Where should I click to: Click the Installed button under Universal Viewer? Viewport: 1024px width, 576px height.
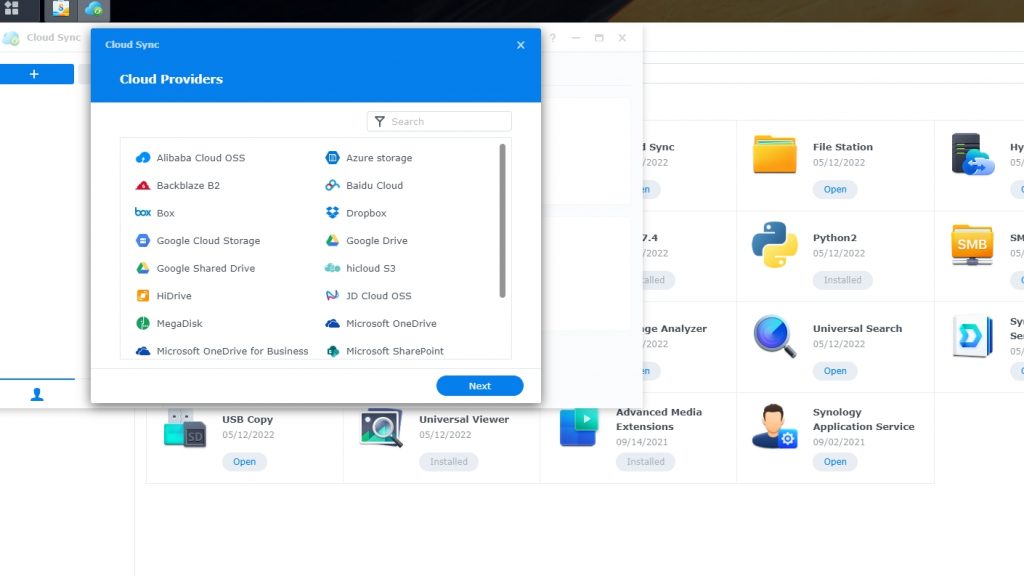(x=449, y=462)
